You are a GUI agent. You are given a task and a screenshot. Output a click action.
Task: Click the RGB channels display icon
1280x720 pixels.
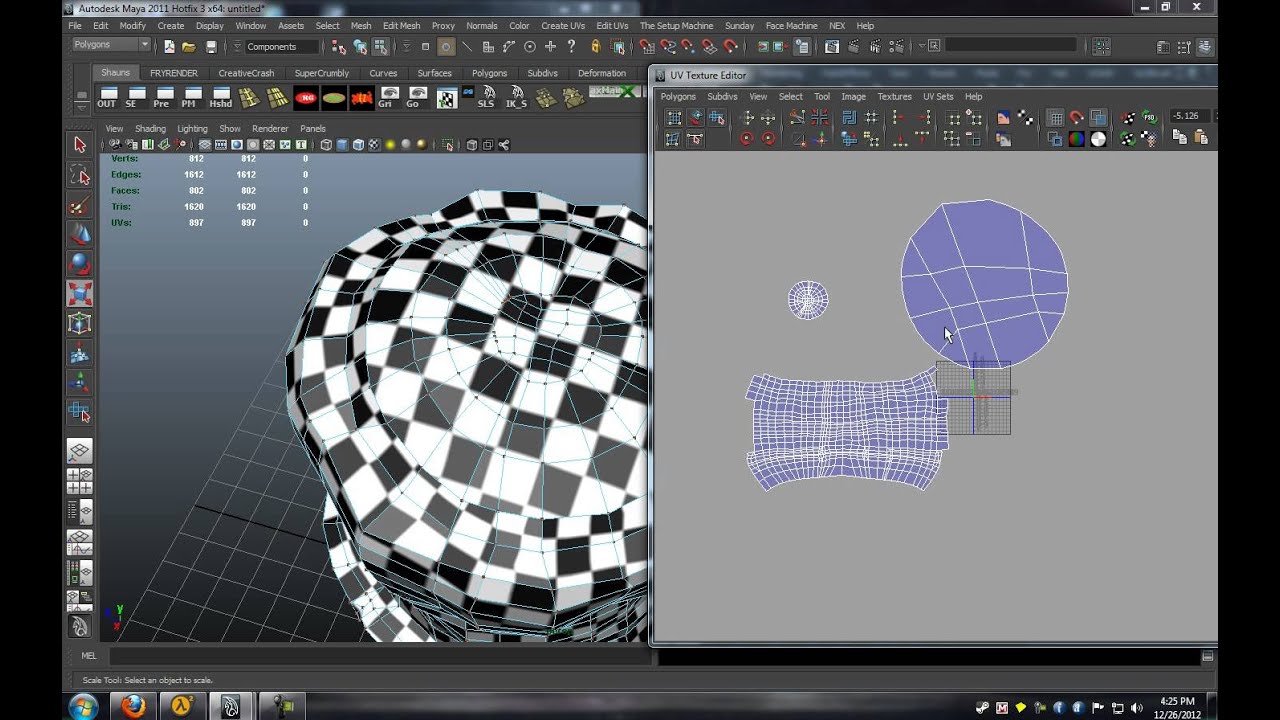coord(1076,140)
